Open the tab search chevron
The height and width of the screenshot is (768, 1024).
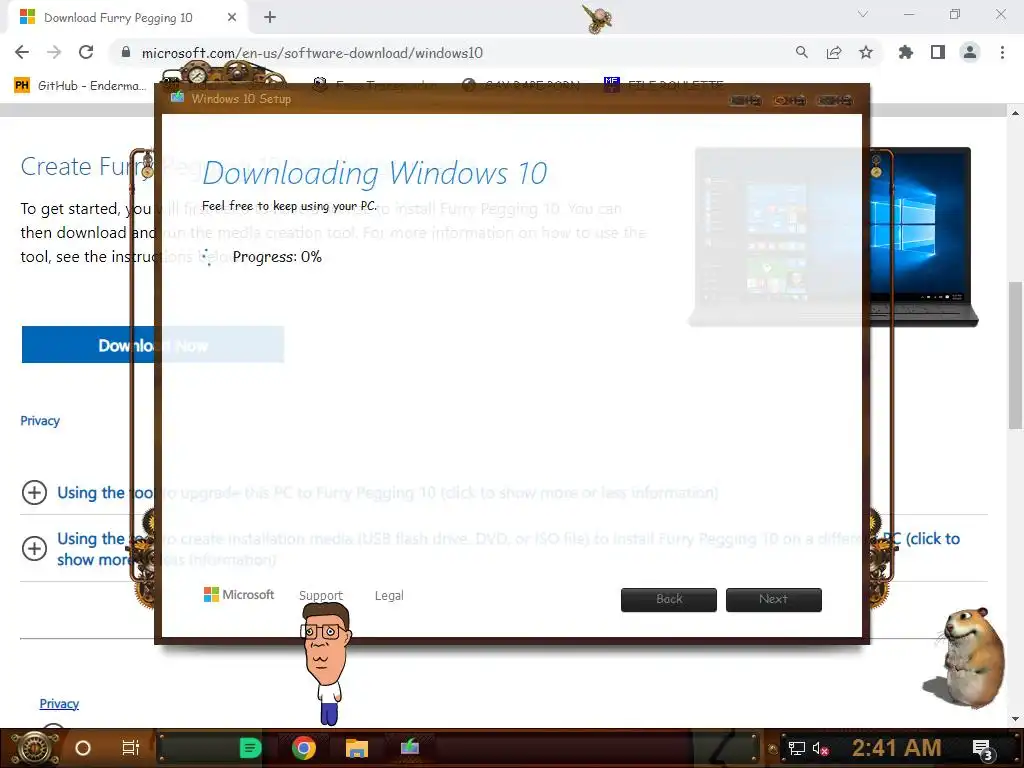[x=863, y=14]
